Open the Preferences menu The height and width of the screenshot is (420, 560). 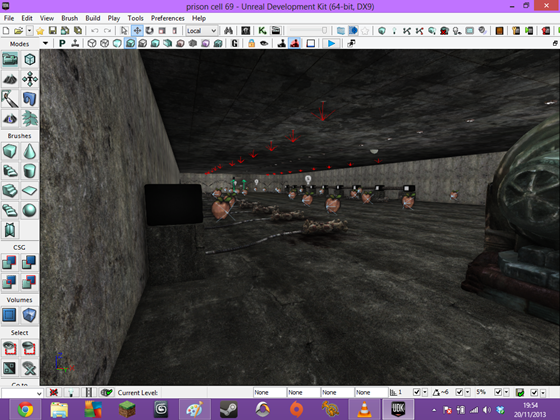click(x=168, y=18)
